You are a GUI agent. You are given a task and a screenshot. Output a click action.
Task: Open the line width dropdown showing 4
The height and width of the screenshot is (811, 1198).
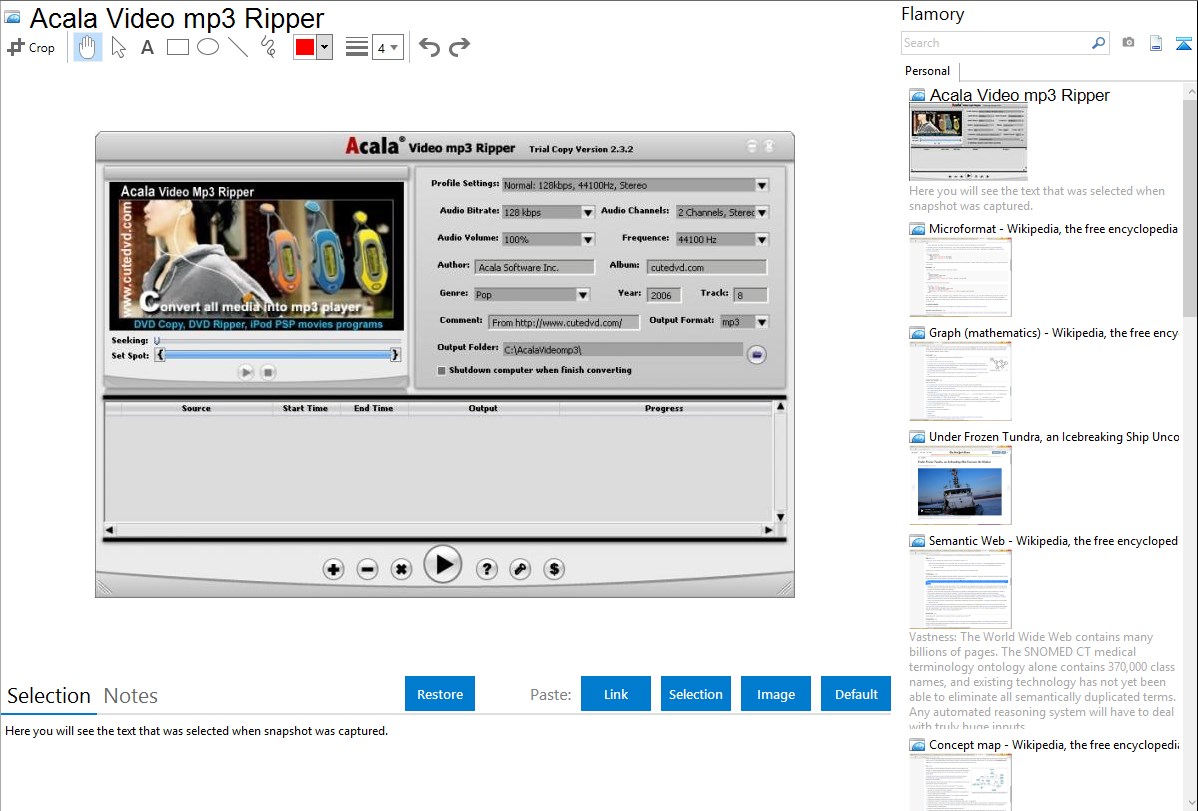click(x=388, y=47)
